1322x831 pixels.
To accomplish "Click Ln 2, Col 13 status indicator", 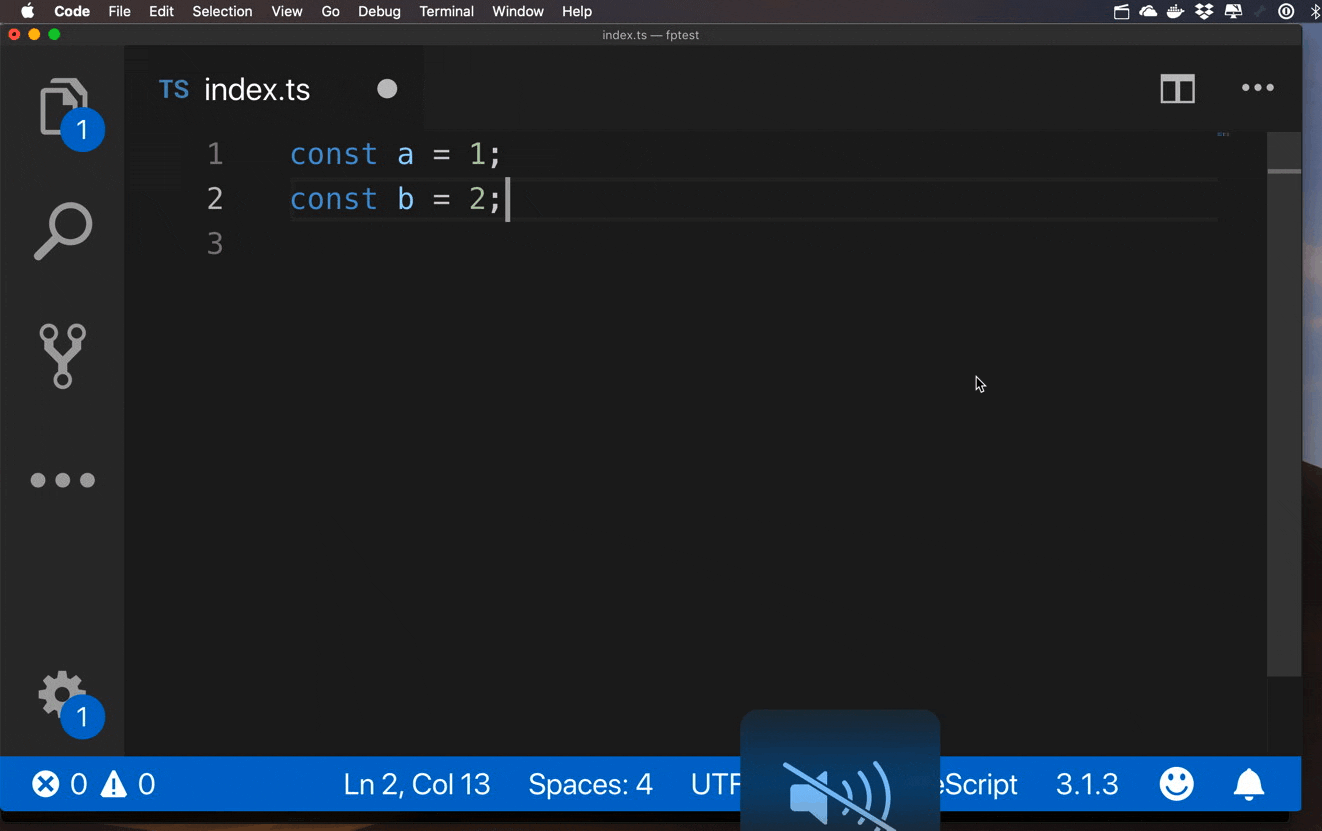I will click(x=417, y=784).
